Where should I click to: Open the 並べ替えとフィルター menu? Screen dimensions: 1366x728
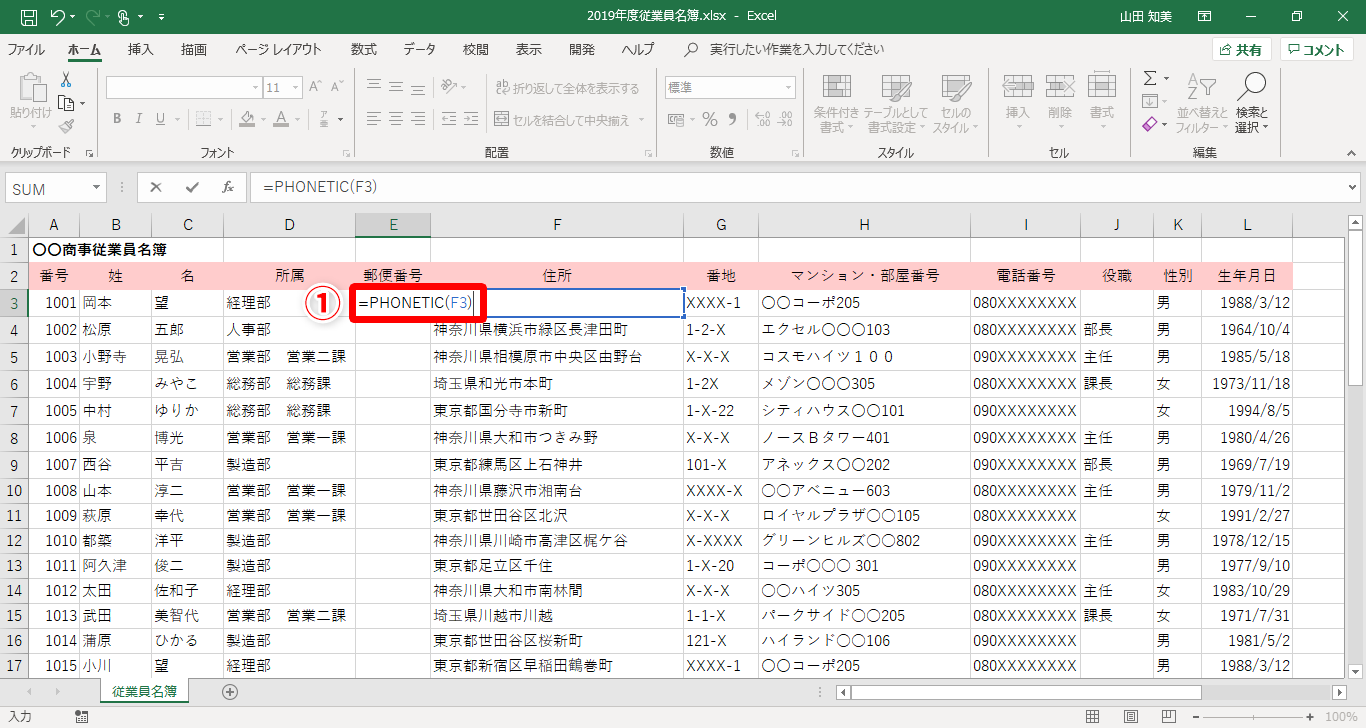(x=1202, y=104)
